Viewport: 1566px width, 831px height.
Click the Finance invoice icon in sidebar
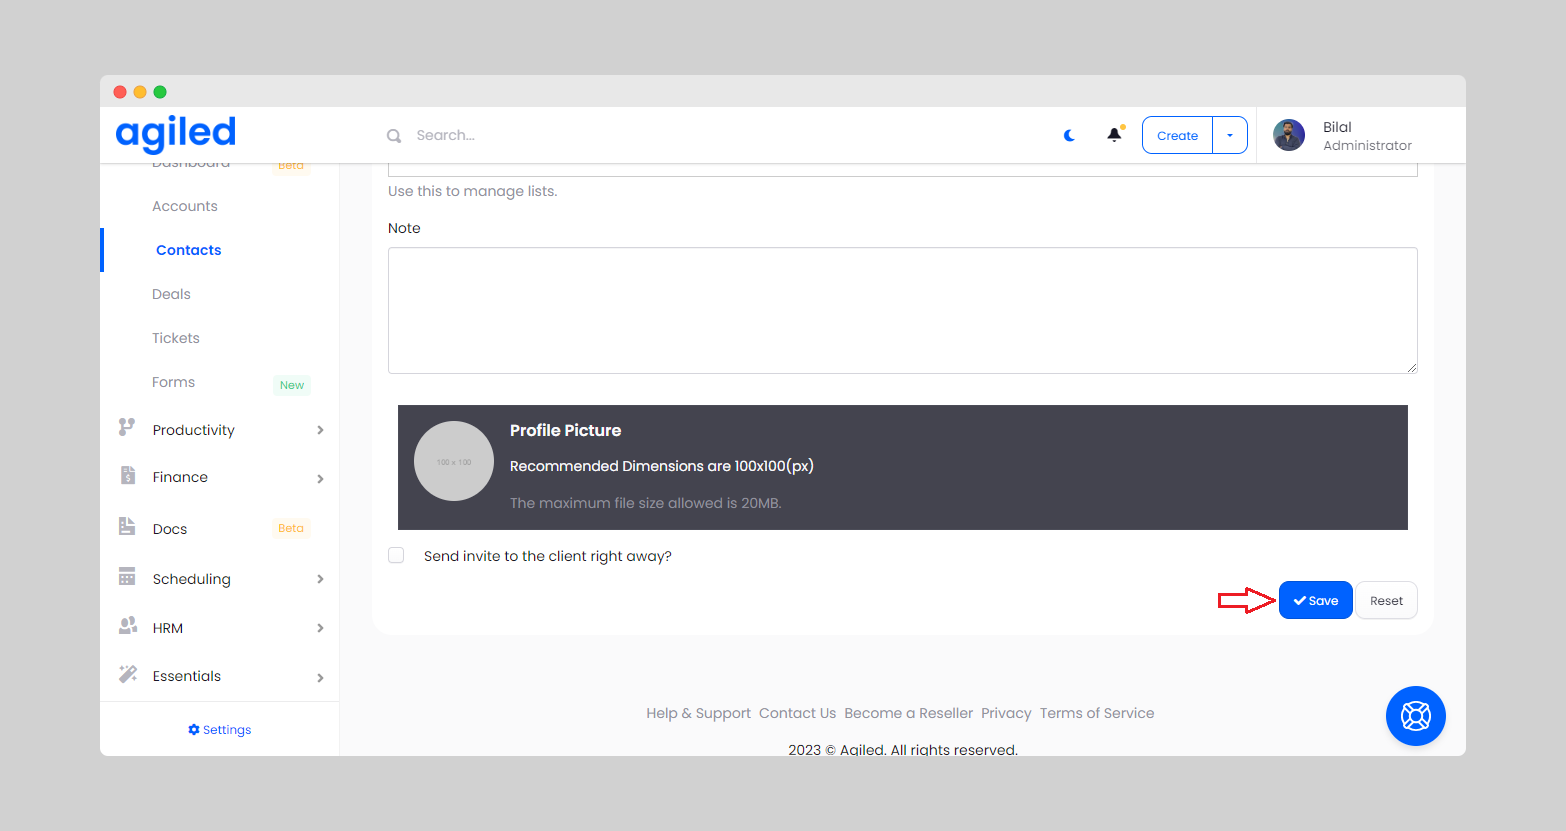click(128, 476)
